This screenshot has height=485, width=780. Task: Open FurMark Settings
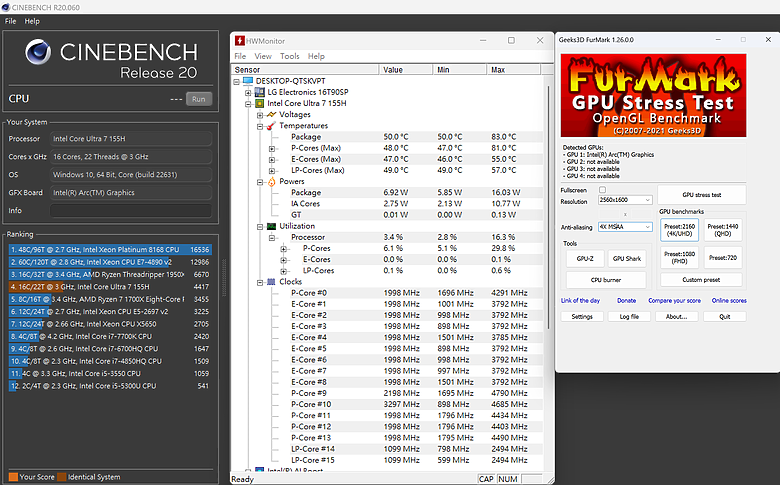582,316
